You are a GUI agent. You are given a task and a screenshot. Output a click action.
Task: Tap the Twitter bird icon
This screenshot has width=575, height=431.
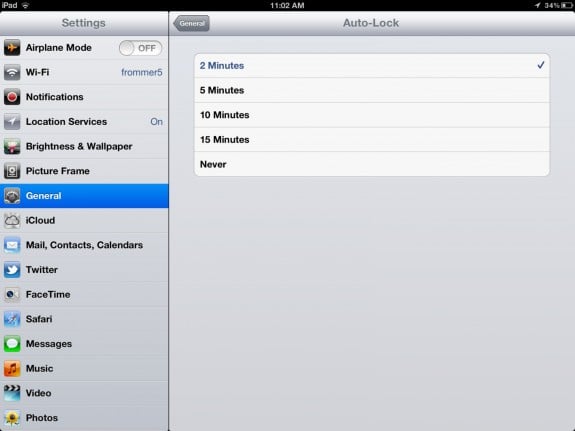point(12,270)
